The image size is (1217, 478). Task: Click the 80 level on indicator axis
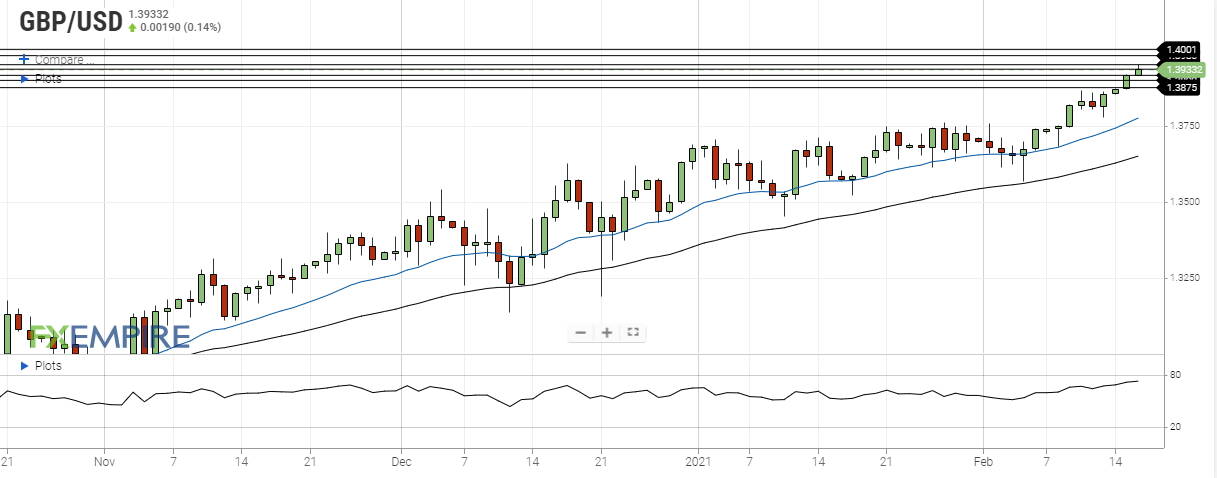1175,374
